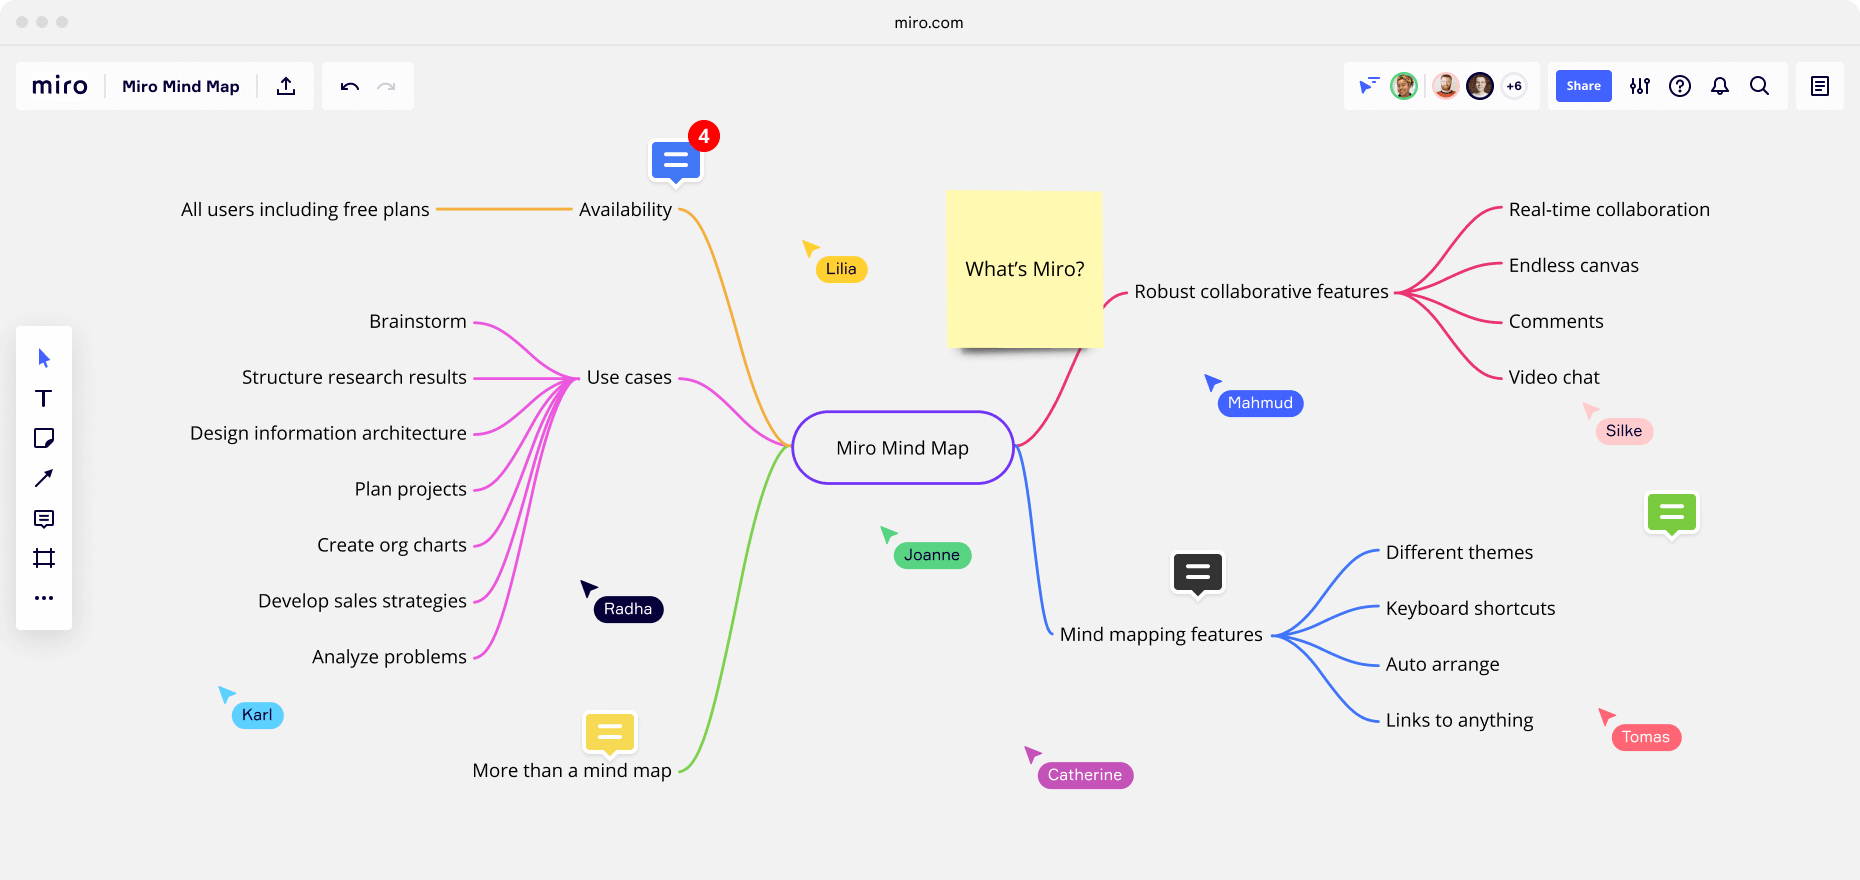
Task: Select the Comment tool
Action: pyautogui.click(x=44, y=518)
